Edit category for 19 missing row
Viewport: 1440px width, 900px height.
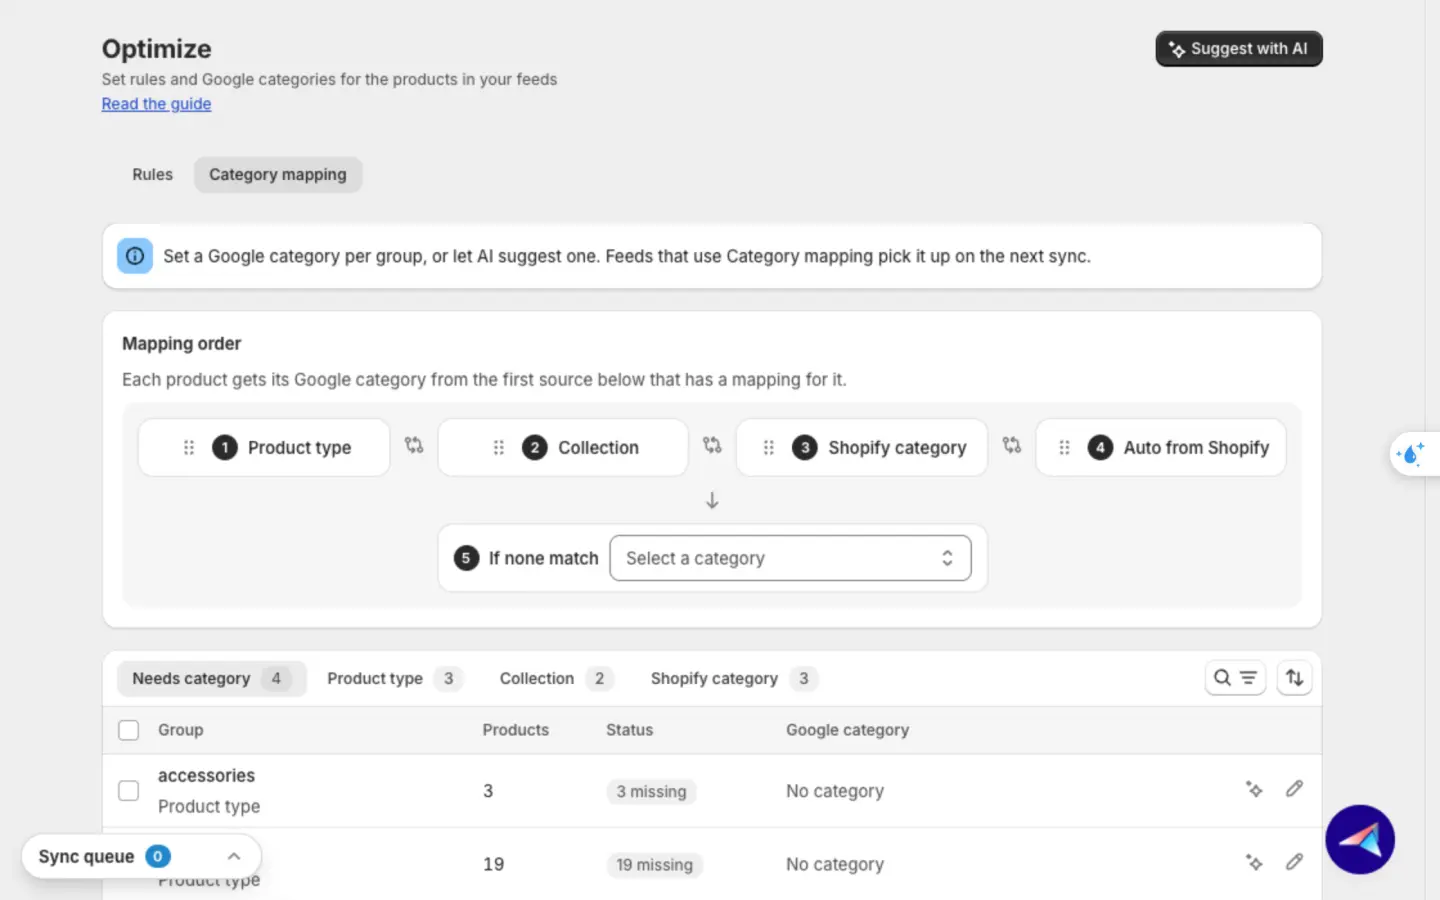click(x=1294, y=863)
